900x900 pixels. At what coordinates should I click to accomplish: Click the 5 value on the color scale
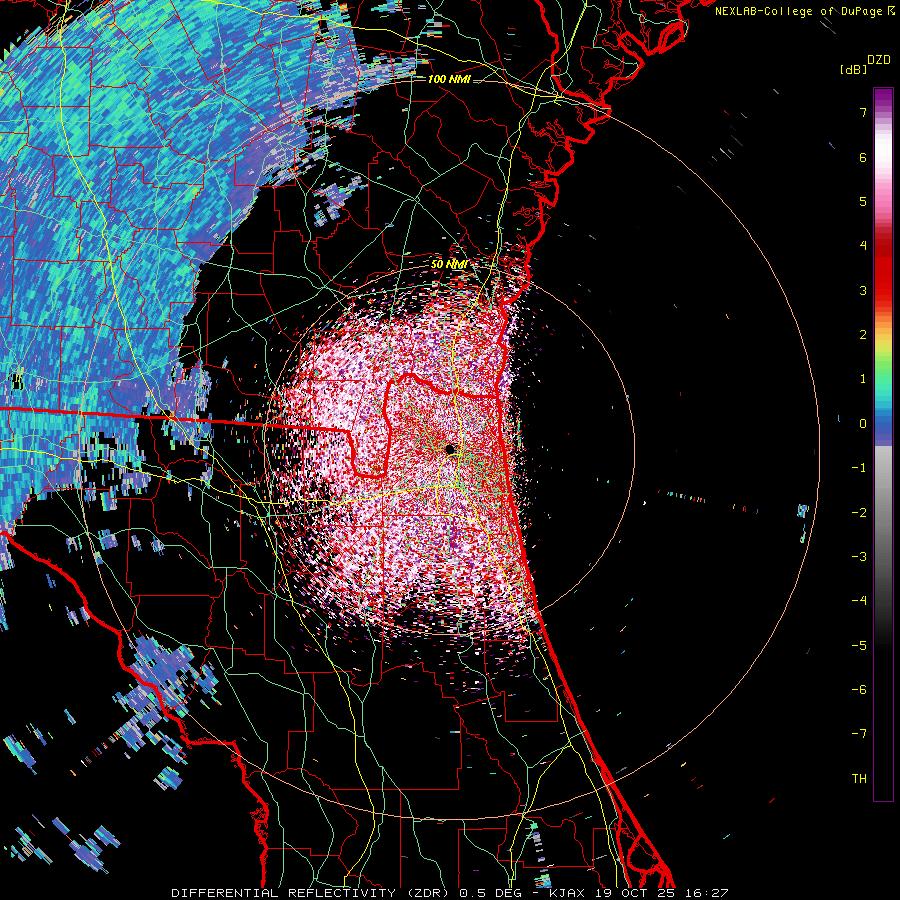[863, 201]
